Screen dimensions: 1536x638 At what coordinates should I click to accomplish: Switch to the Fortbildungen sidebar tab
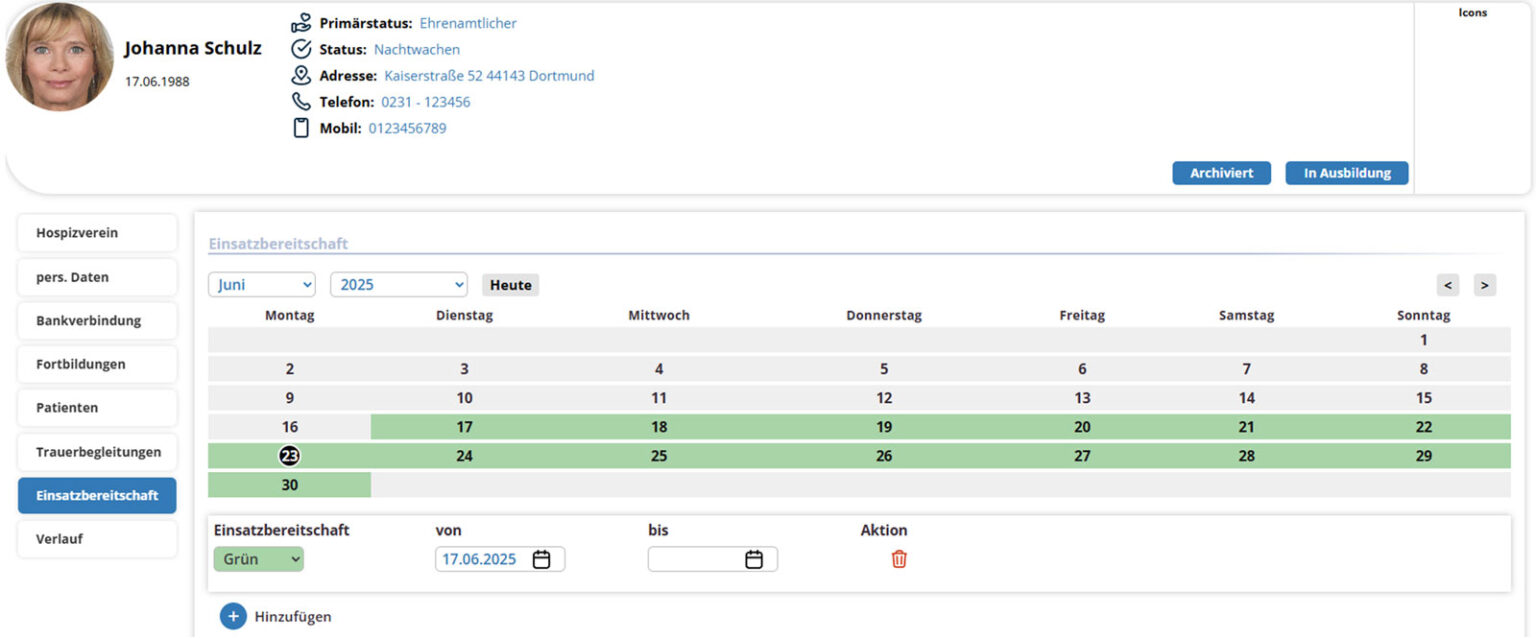click(97, 364)
